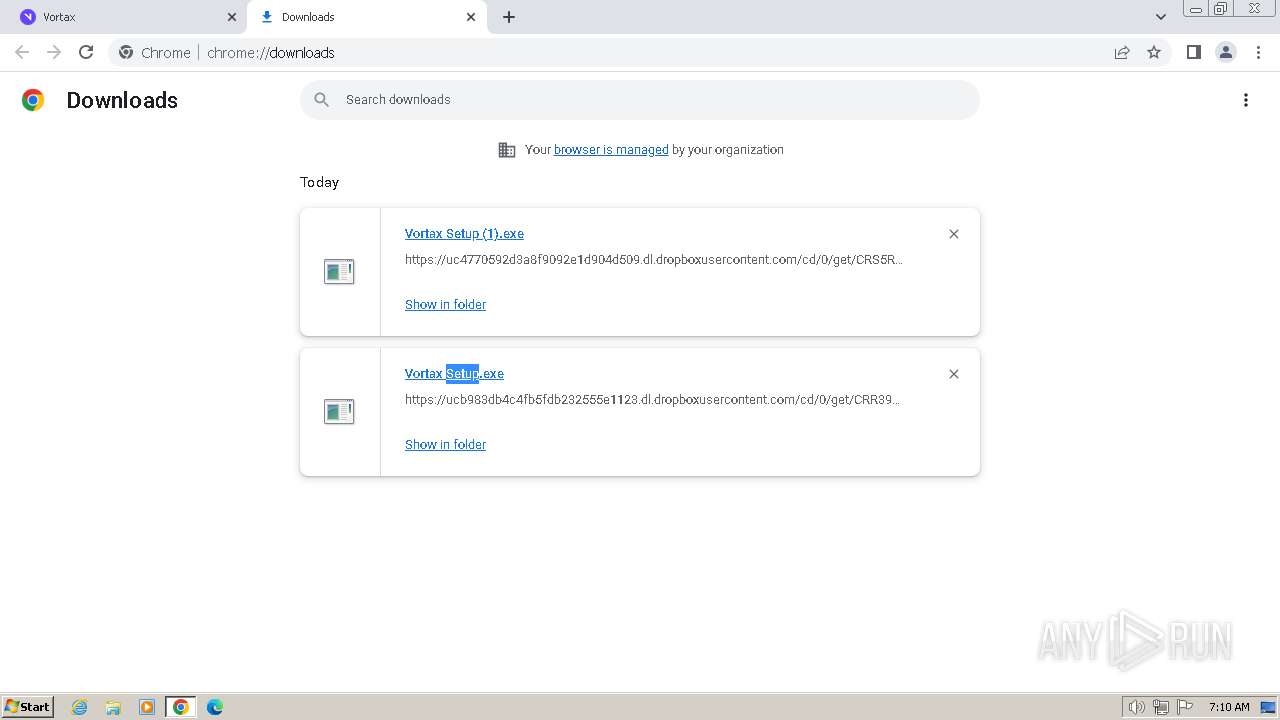Screen dimensions: 1280x720
Task: Click the 'Today' date heading
Action: [x=320, y=182]
